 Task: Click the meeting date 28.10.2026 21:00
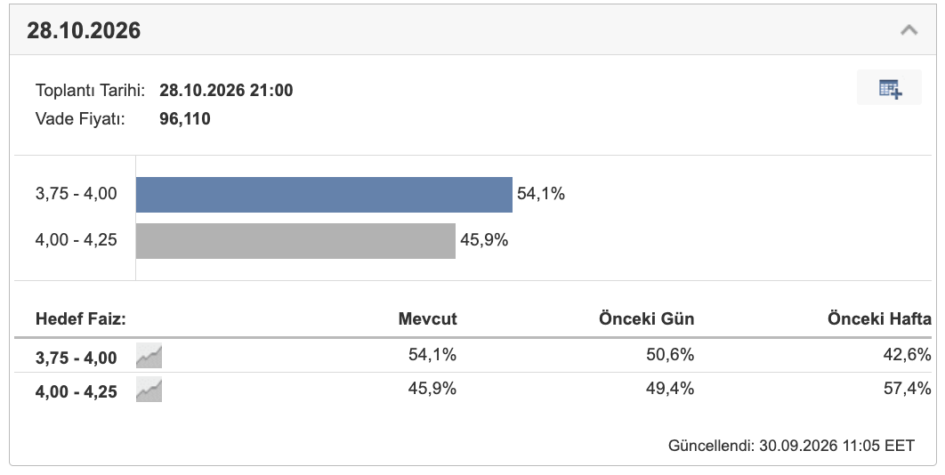[x=226, y=90]
